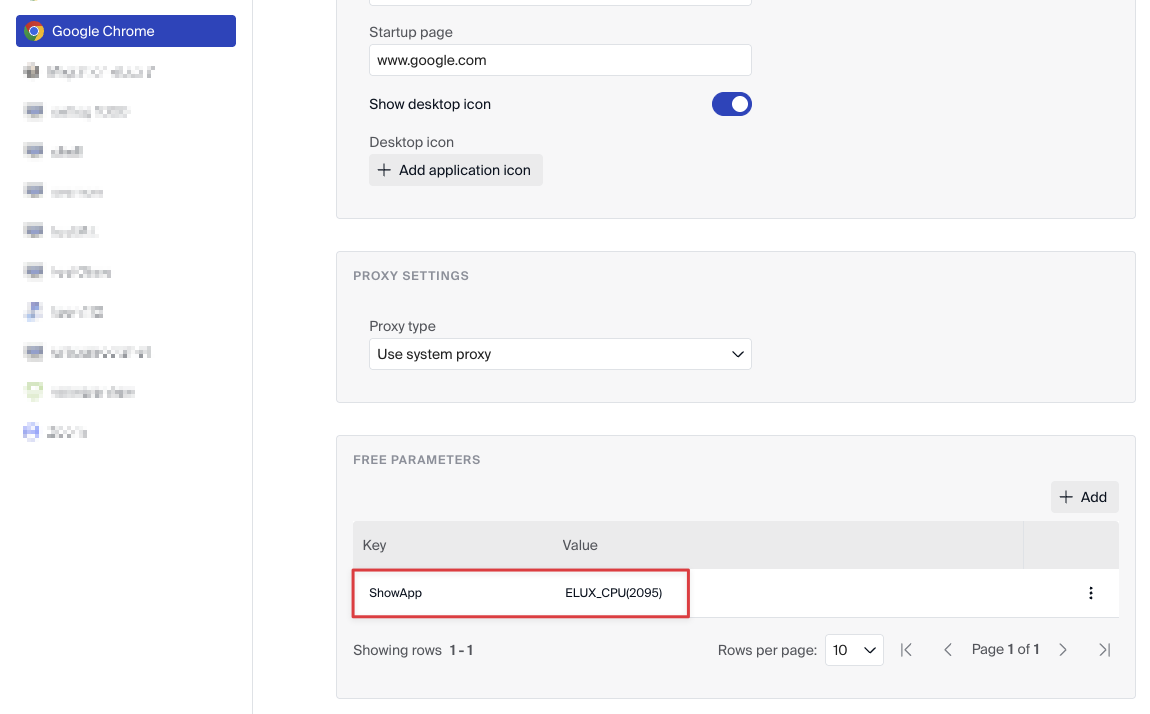
Task: Open the three-dot menu for ShowApp row
Action: point(1090,593)
